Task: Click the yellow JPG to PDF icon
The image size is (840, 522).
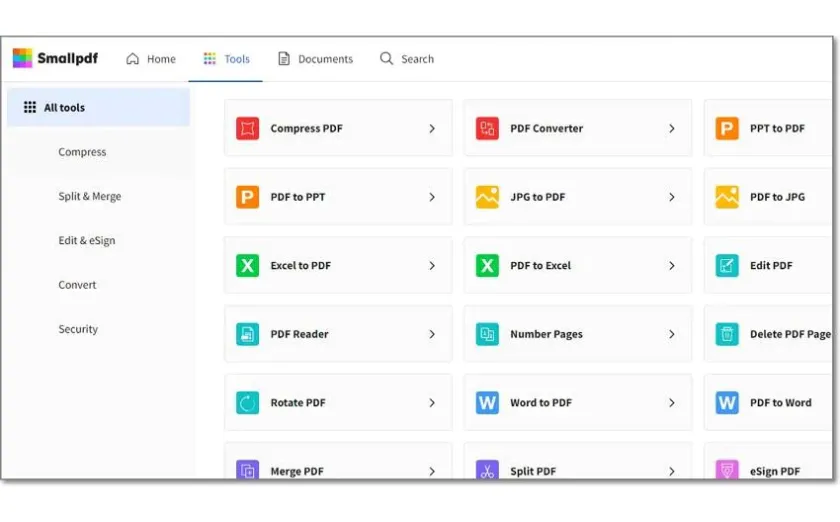Action: (x=487, y=197)
